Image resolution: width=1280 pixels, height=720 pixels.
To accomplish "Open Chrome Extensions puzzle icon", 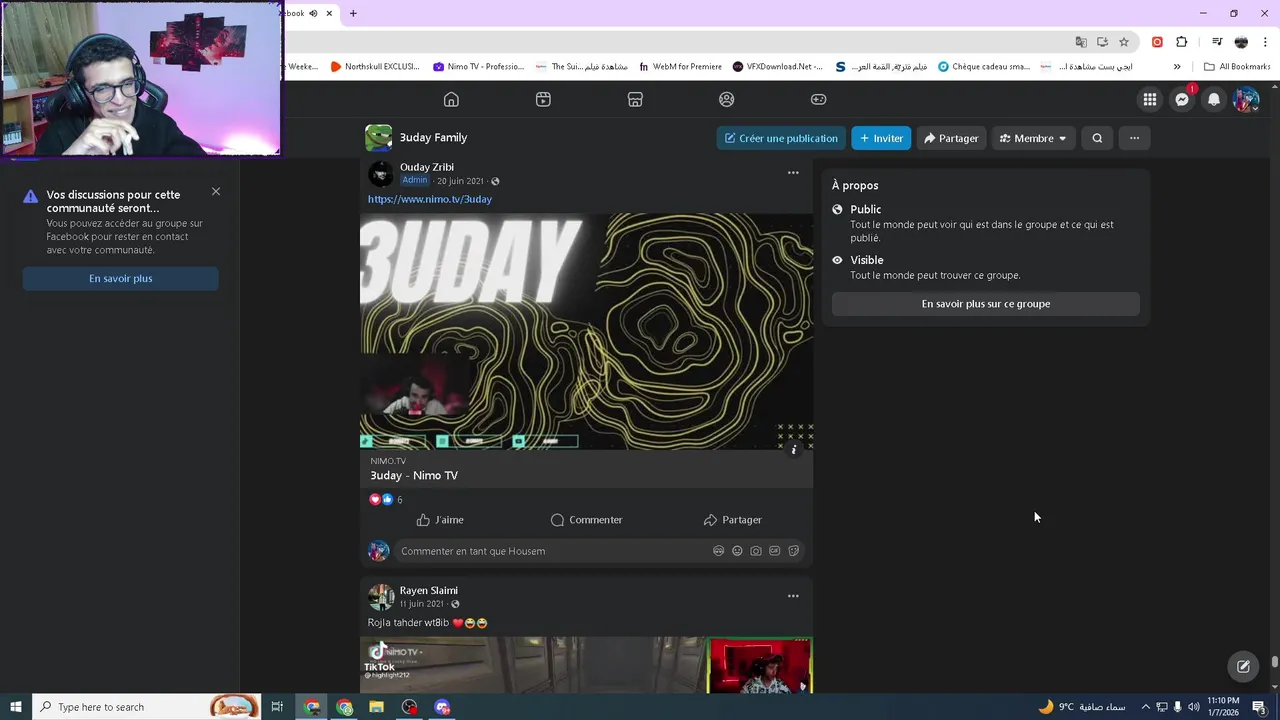I will (1182, 42).
